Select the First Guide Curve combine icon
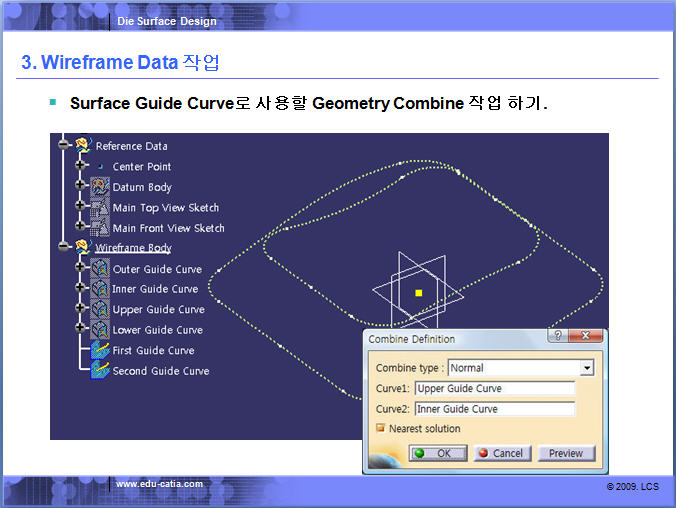Viewport: 676px width, 508px height. [100, 350]
